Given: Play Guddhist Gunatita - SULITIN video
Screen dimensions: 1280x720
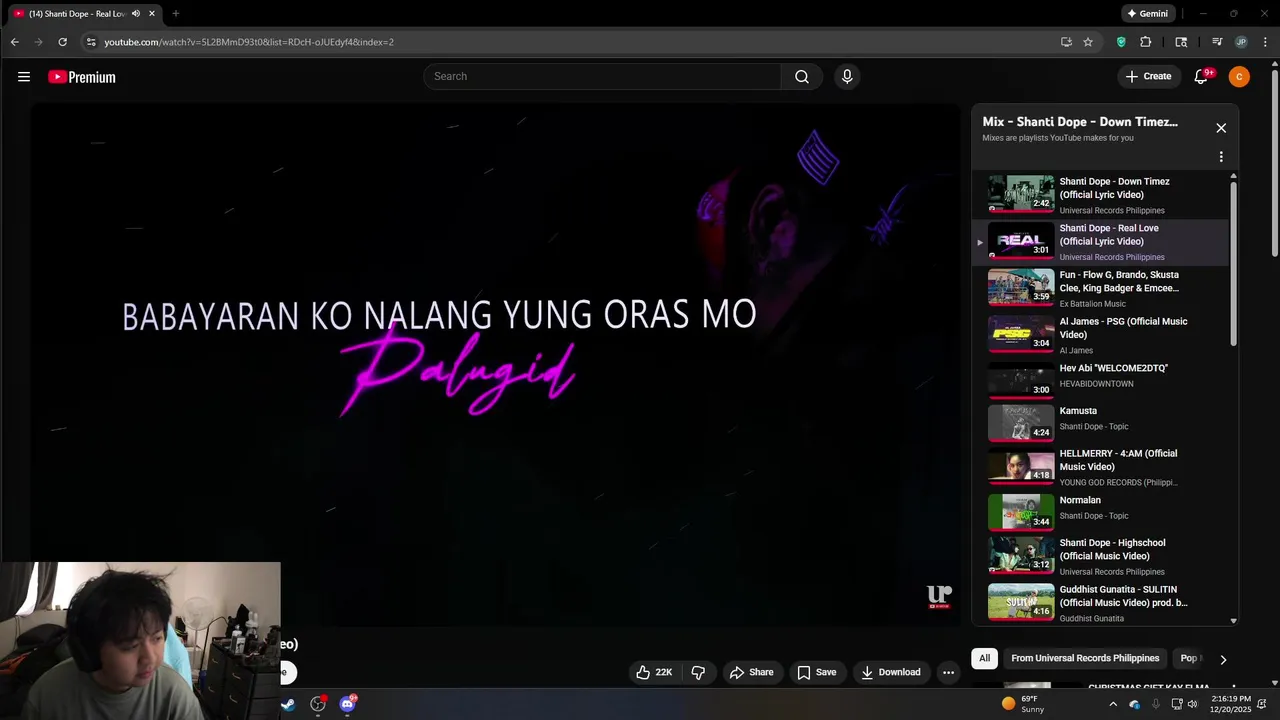Looking at the screenshot, I should pos(1100,603).
